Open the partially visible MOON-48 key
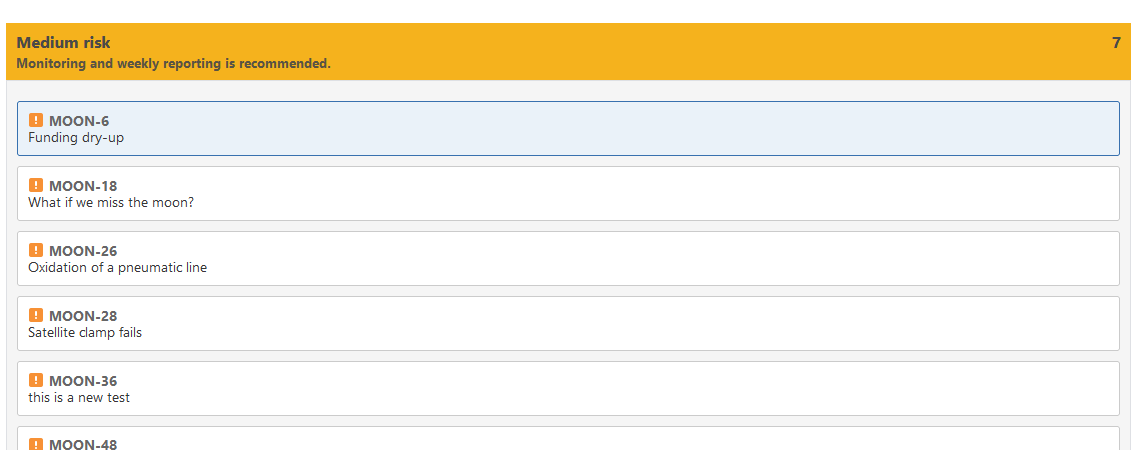The height and width of the screenshot is (450, 1144). point(83,444)
